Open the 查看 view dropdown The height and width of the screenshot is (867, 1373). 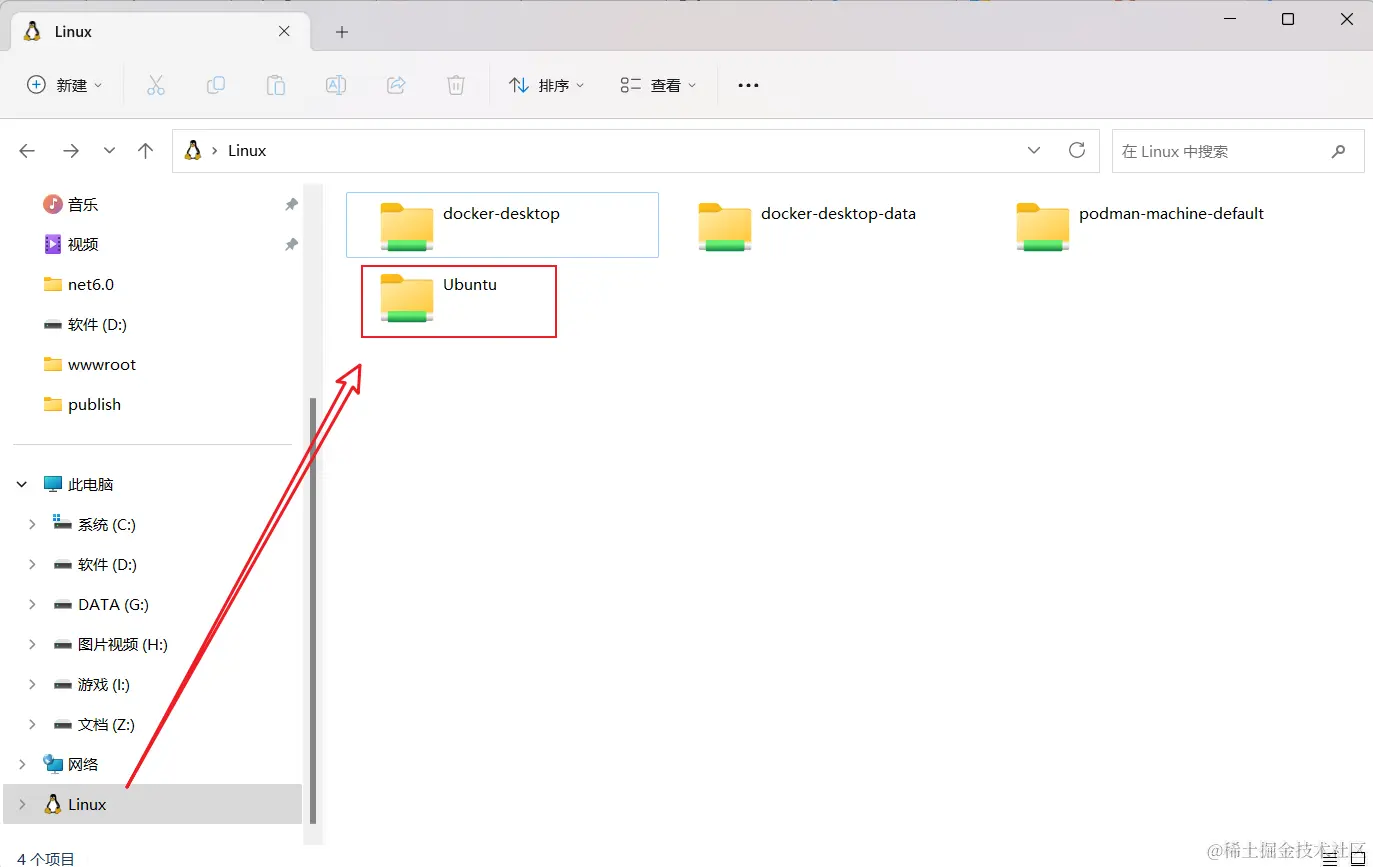click(658, 86)
